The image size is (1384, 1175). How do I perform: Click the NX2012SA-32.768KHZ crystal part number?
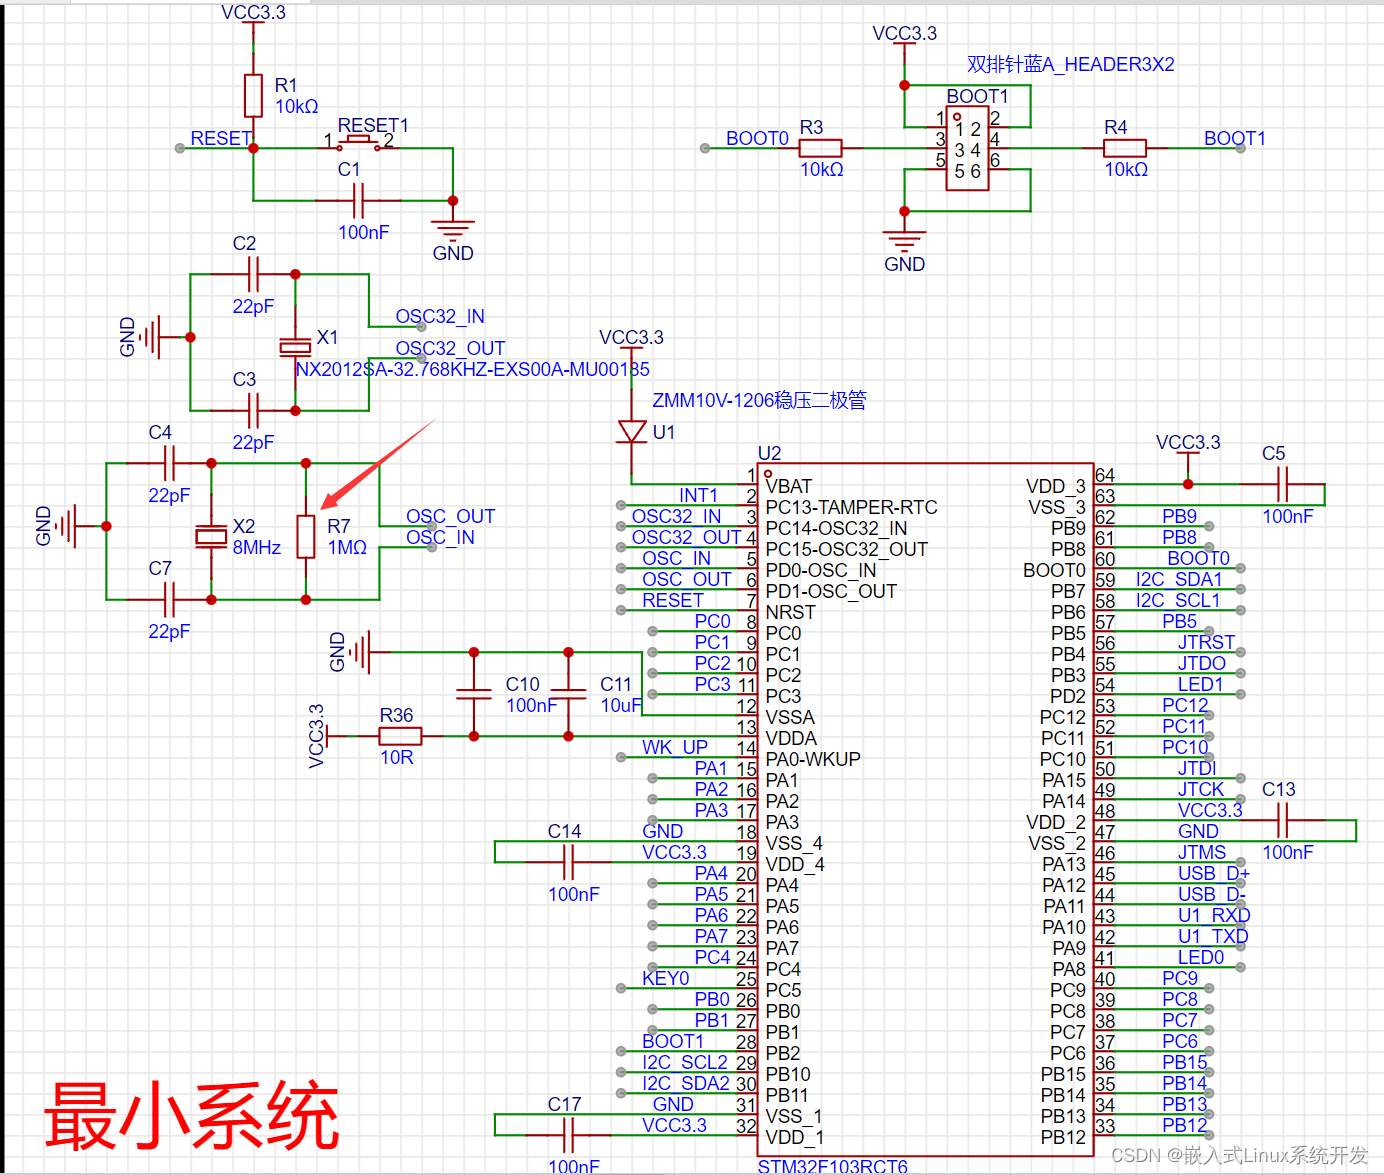[x=472, y=369]
